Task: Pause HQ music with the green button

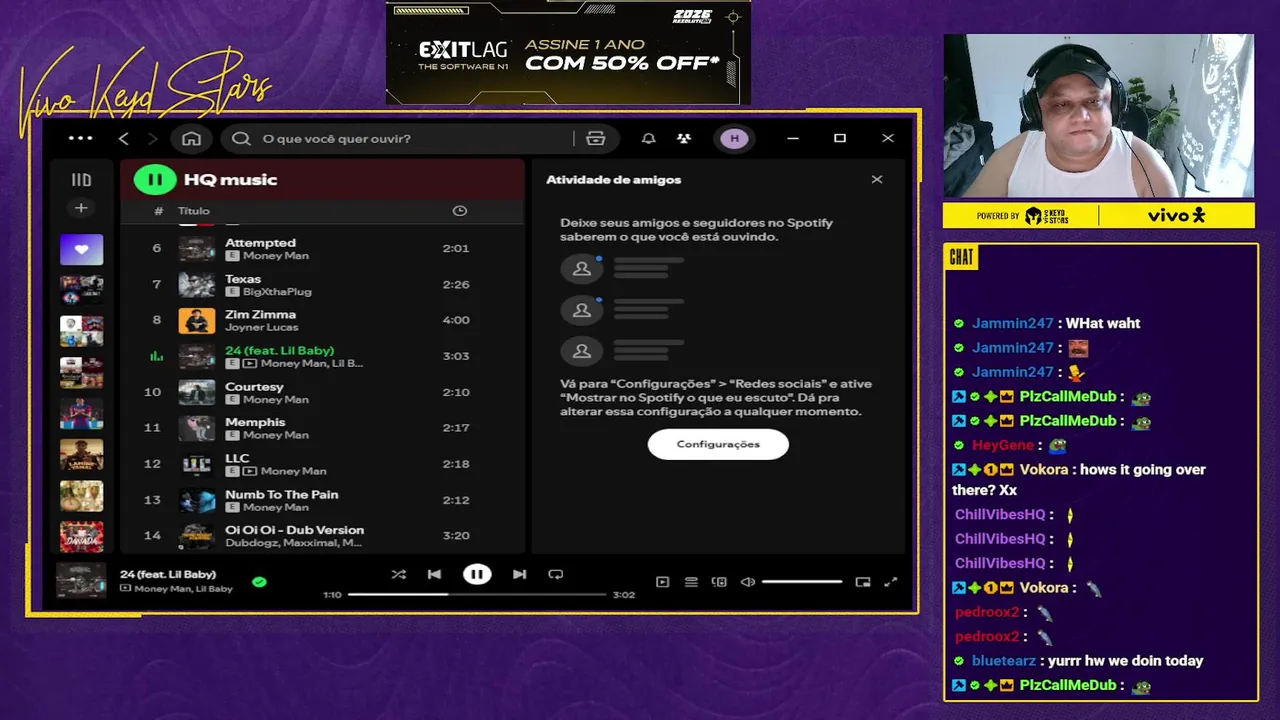Action: (x=155, y=180)
